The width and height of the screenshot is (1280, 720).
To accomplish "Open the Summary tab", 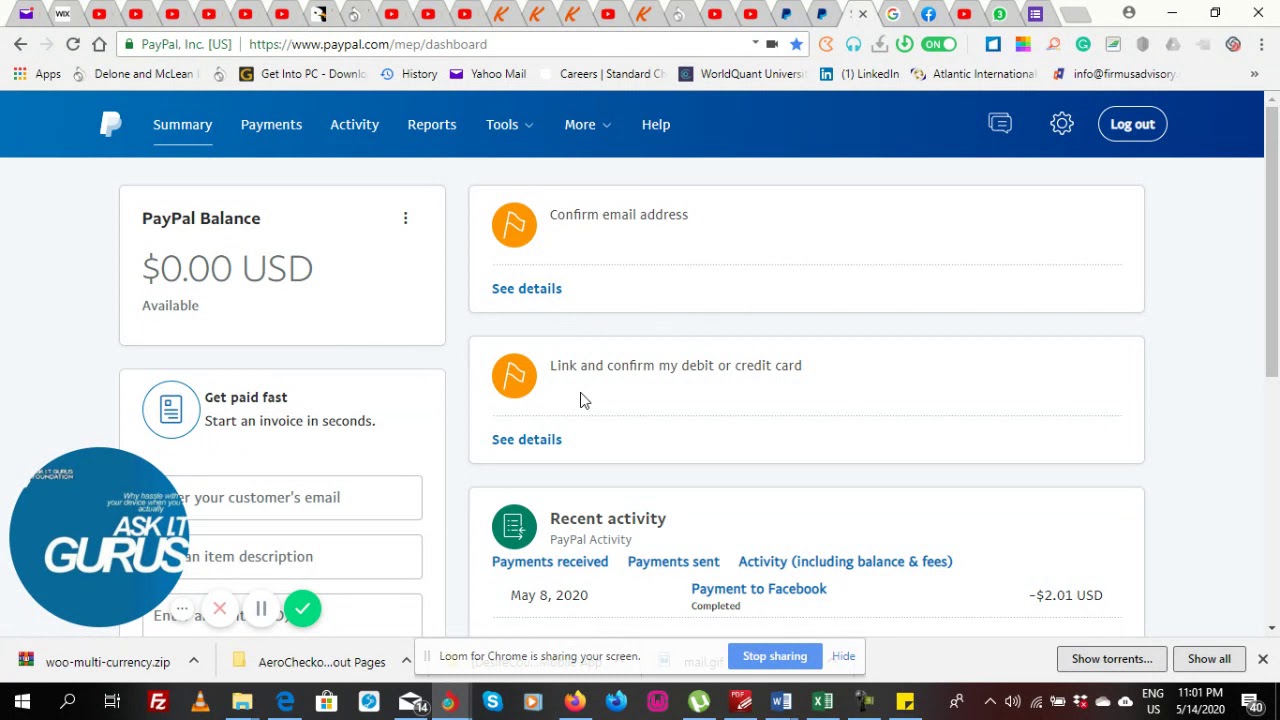I will (x=182, y=124).
